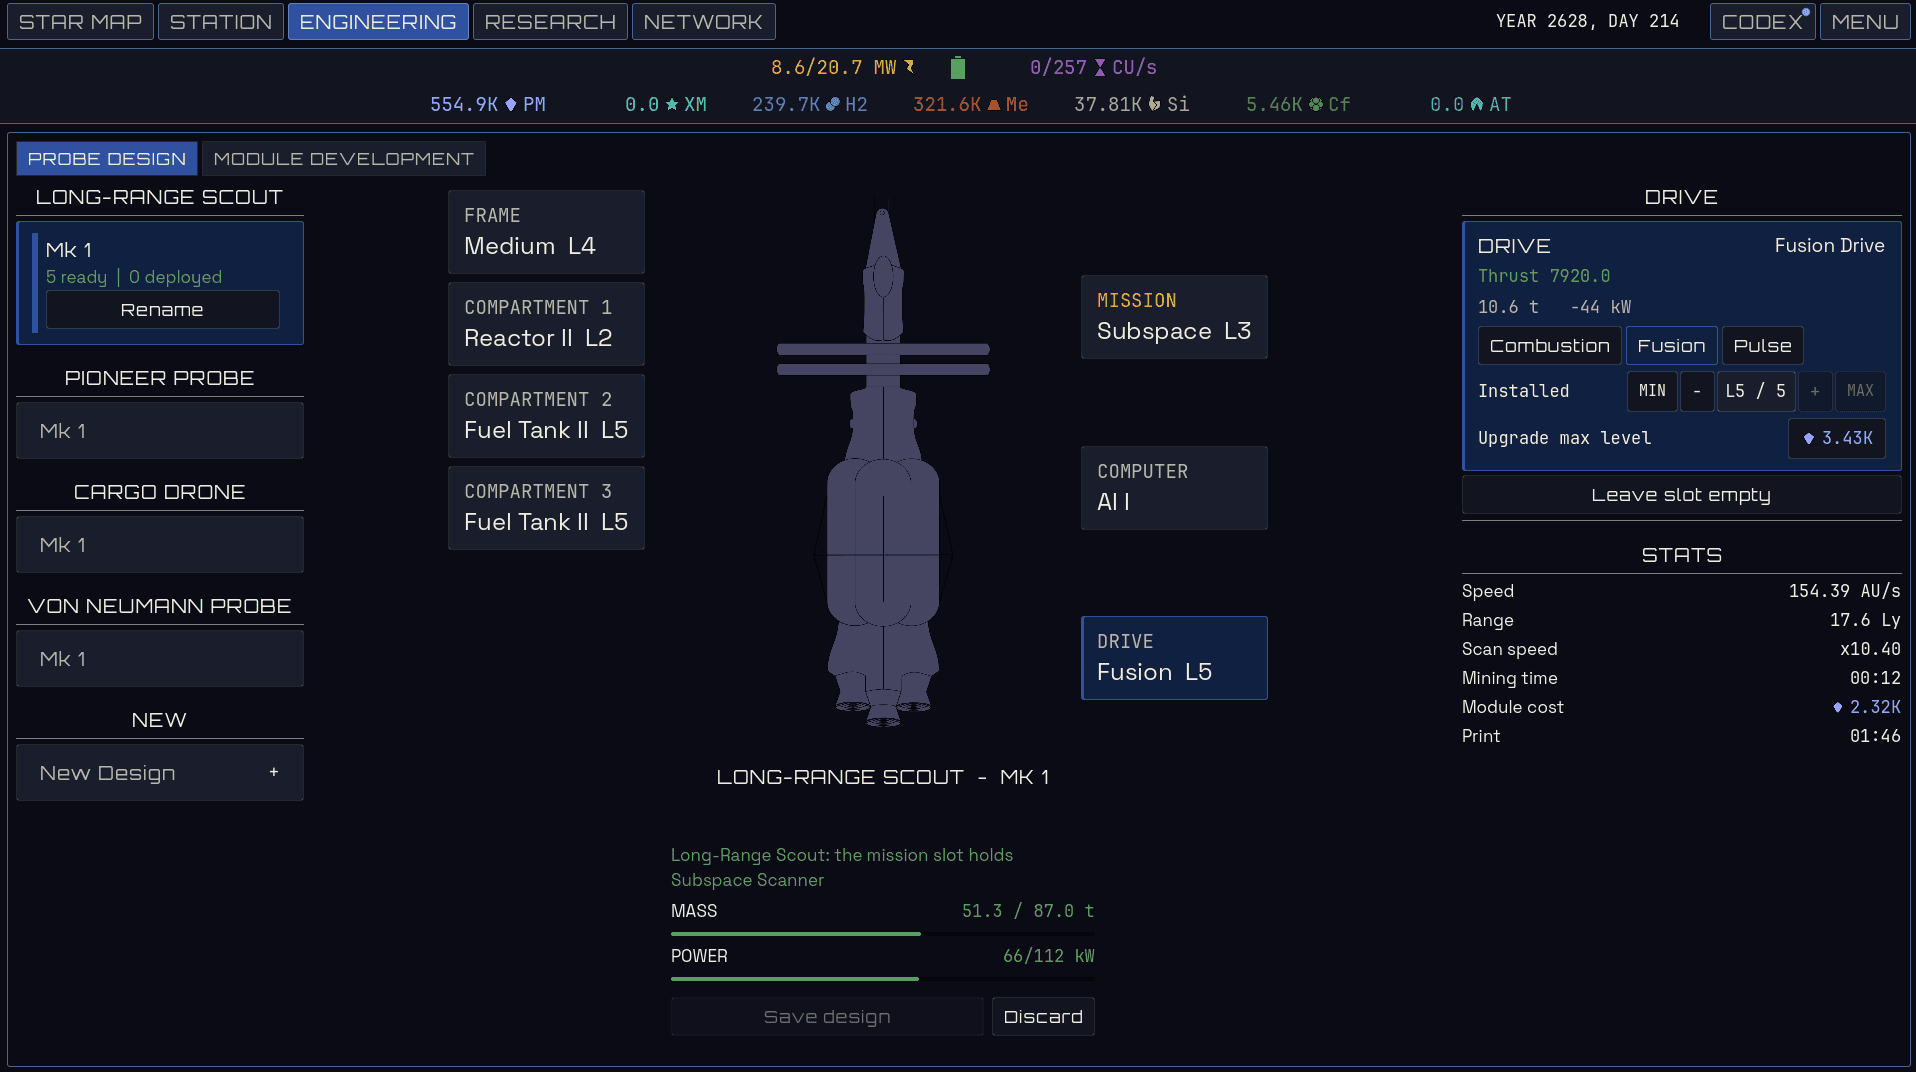Rename the Long-Range Scout Mk 1
The height and width of the screenshot is (1072, 1916).
[162, 310]
